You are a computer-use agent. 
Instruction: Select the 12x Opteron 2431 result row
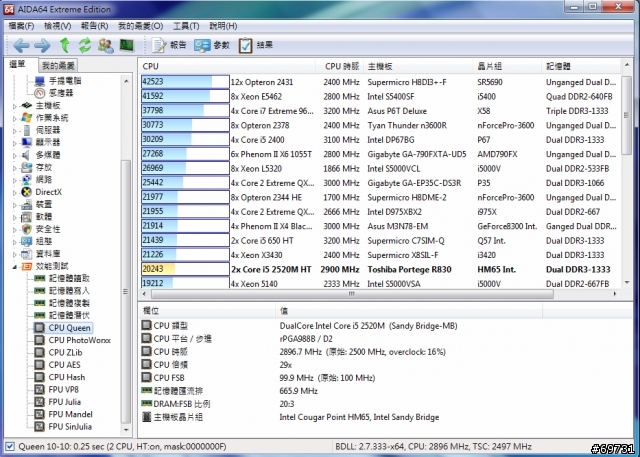click(x=380, y=82)
